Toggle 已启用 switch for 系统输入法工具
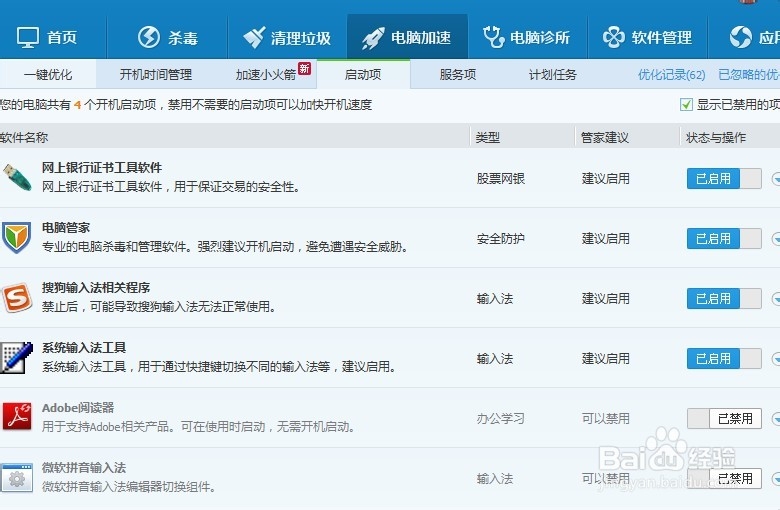780x510 pixels. [x=724, y=359]
